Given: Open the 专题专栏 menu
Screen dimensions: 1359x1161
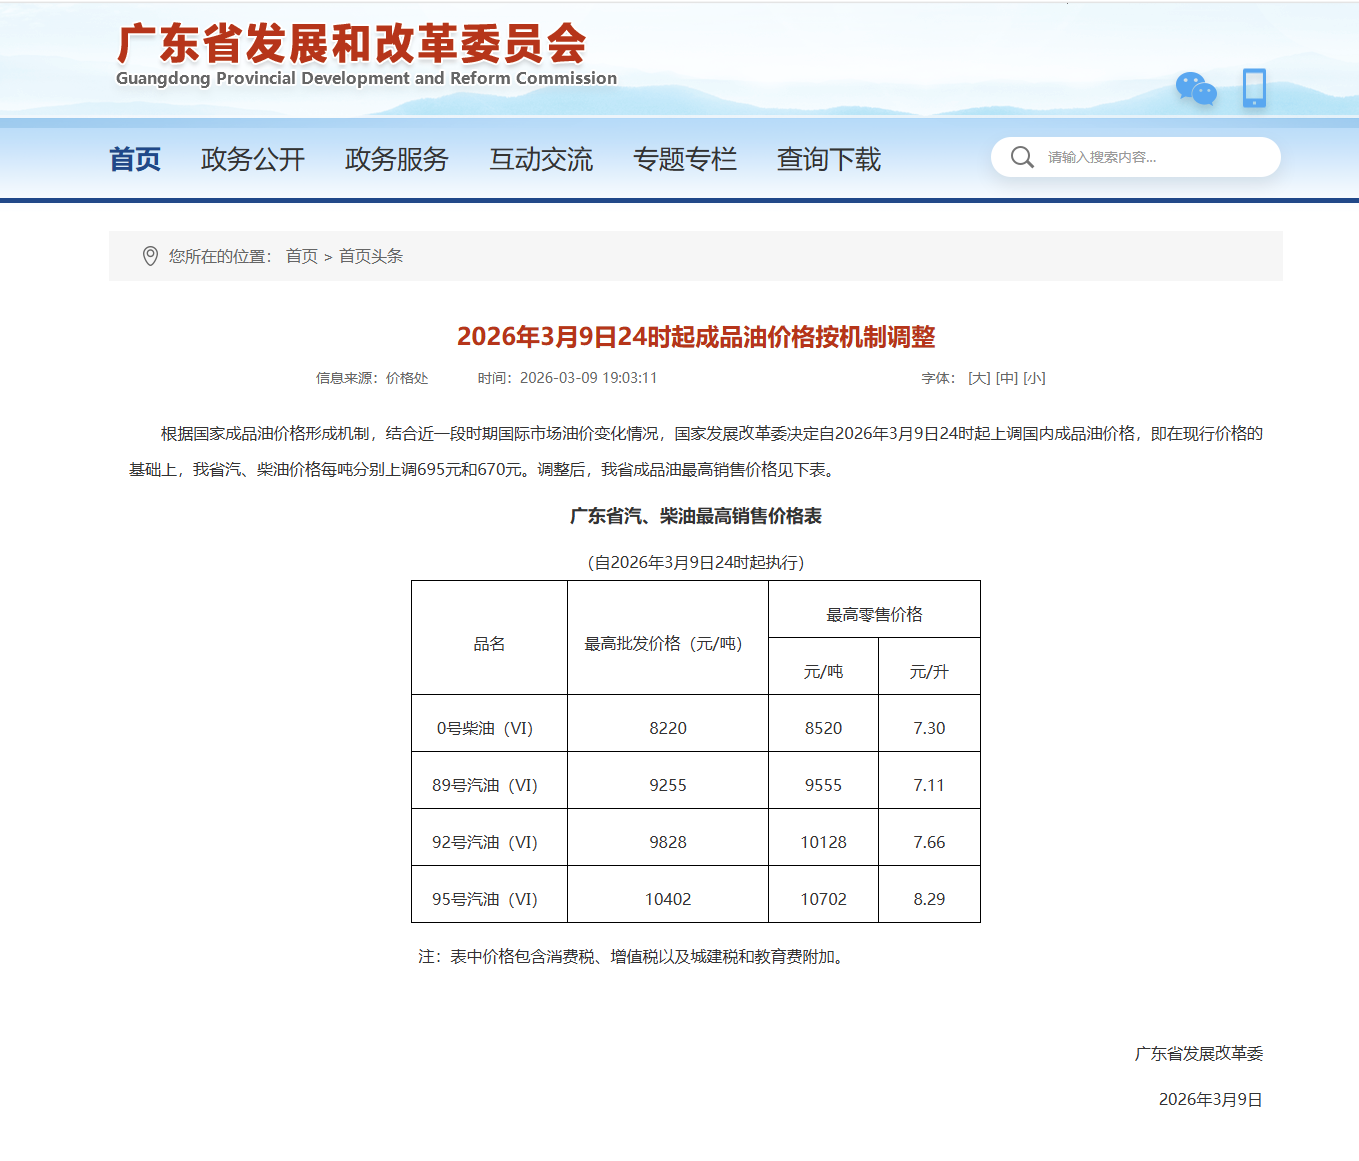Looking at the screenshot, I should pyautogui.click(x=685, y=159).
